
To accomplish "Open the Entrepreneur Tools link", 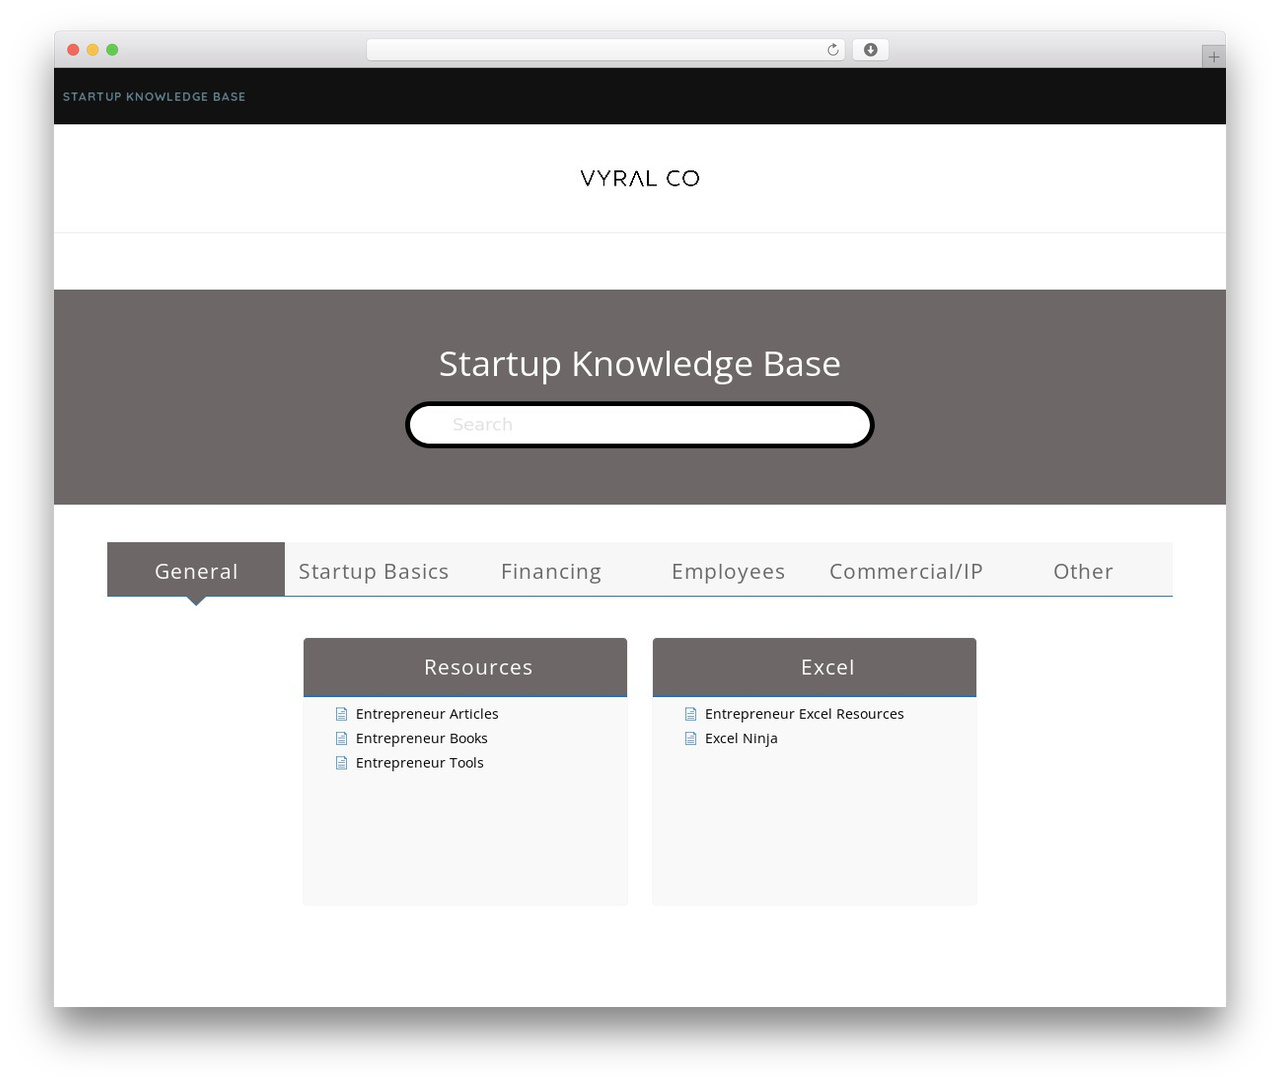I will (x=420, y=763).
